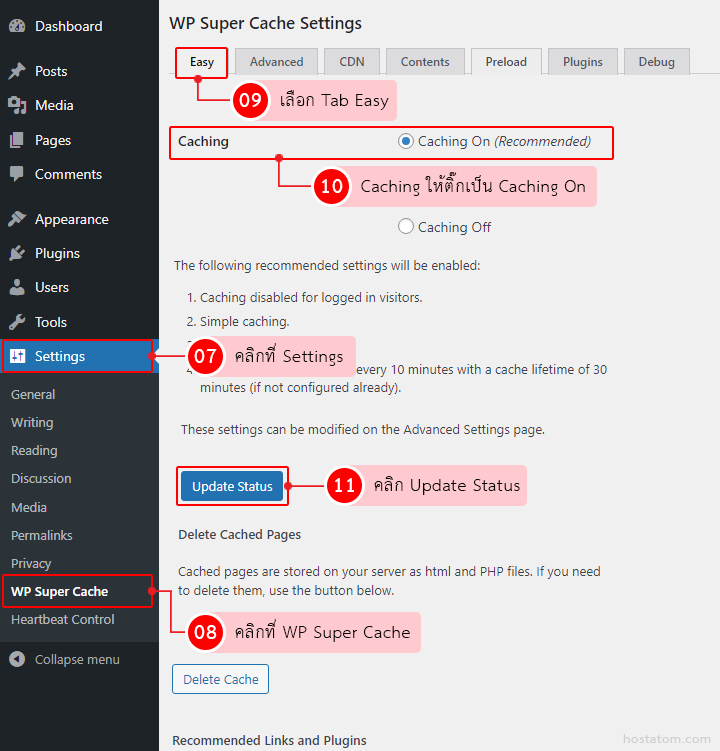Open Posts via its pushpin icon
Viewport: 720px width, 751px height.
17,71
